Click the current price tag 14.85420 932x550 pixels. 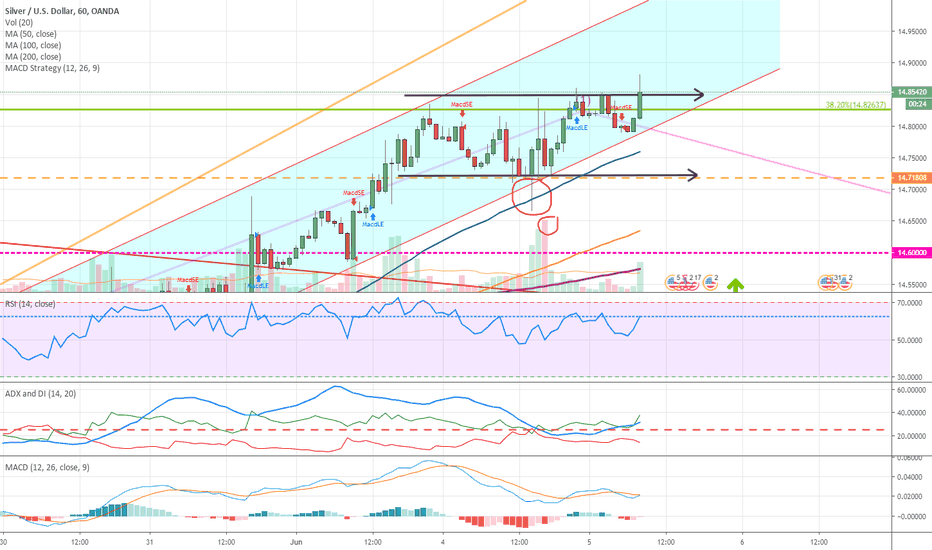(911, 92)
